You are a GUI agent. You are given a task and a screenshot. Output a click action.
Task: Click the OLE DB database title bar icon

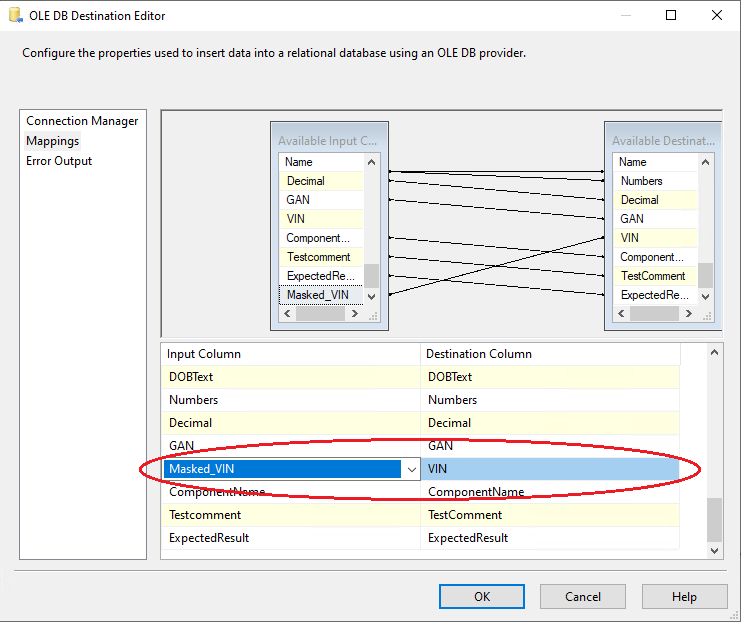tap(14, 15)
